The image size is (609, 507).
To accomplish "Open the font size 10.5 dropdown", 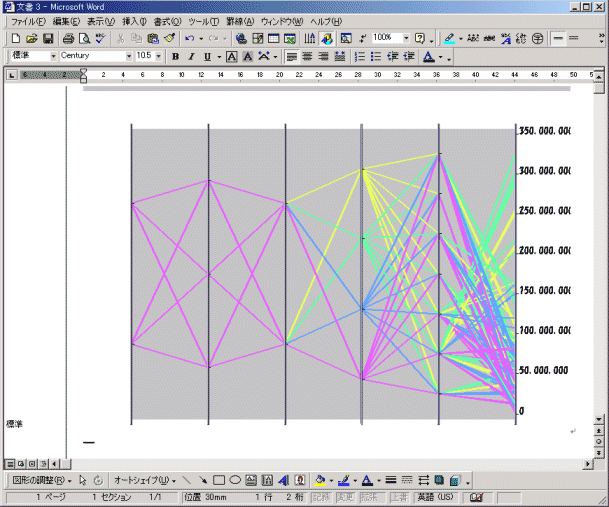I will (x=158, y=56).
